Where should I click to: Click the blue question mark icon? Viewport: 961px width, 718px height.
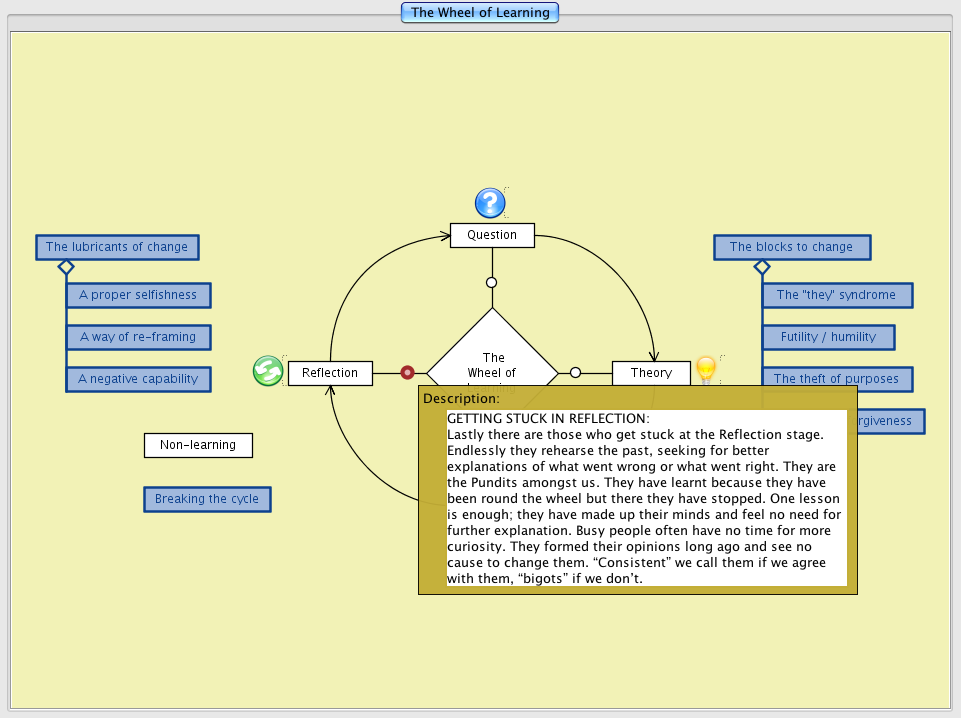(489, 203)
